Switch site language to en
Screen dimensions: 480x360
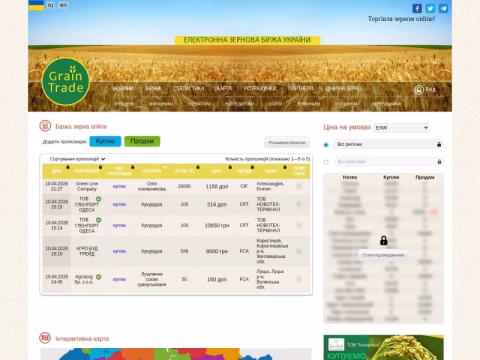point(63,5)
